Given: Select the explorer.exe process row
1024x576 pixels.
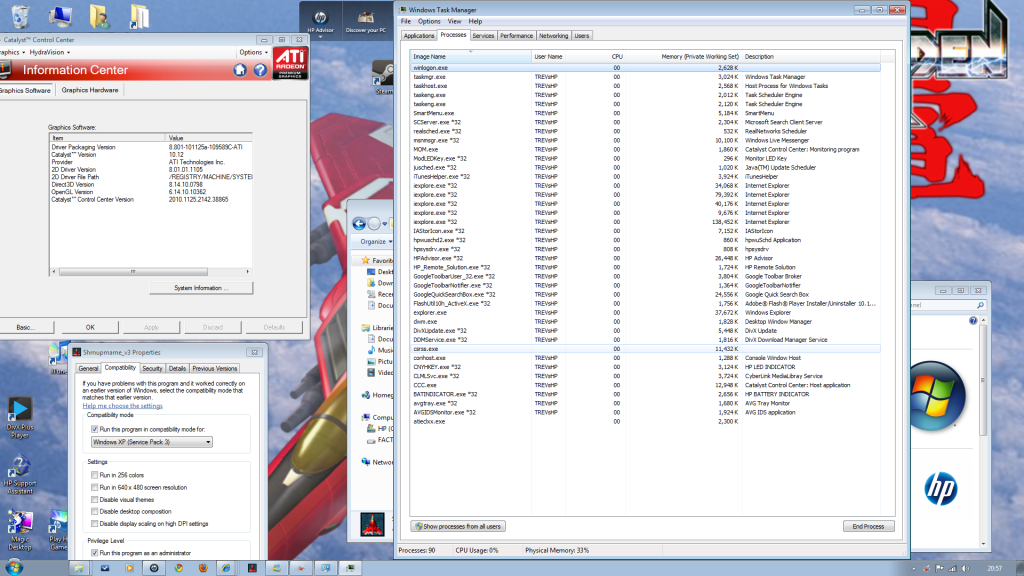Looking at the screenshot, I should point(645,313).
